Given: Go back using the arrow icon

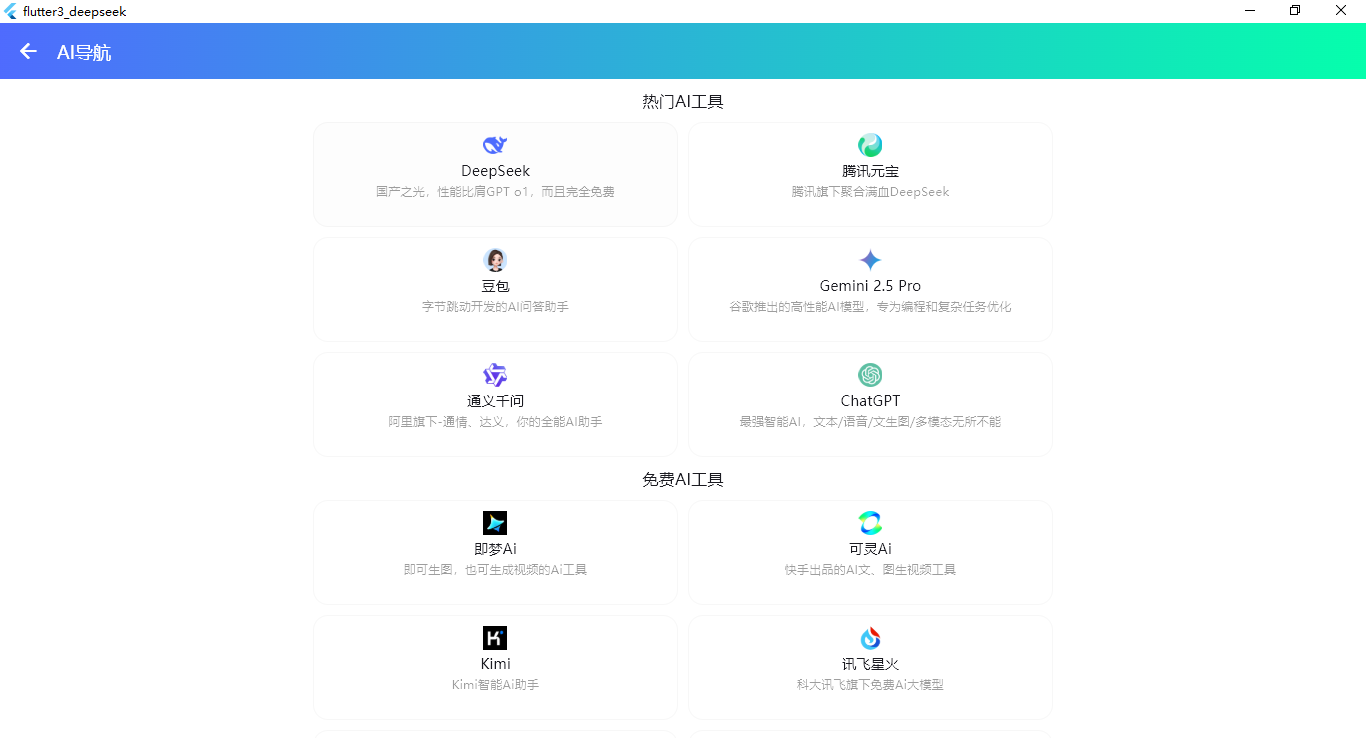Looking at the screenshot, I should pyautogui.click(x=28, y=51).
